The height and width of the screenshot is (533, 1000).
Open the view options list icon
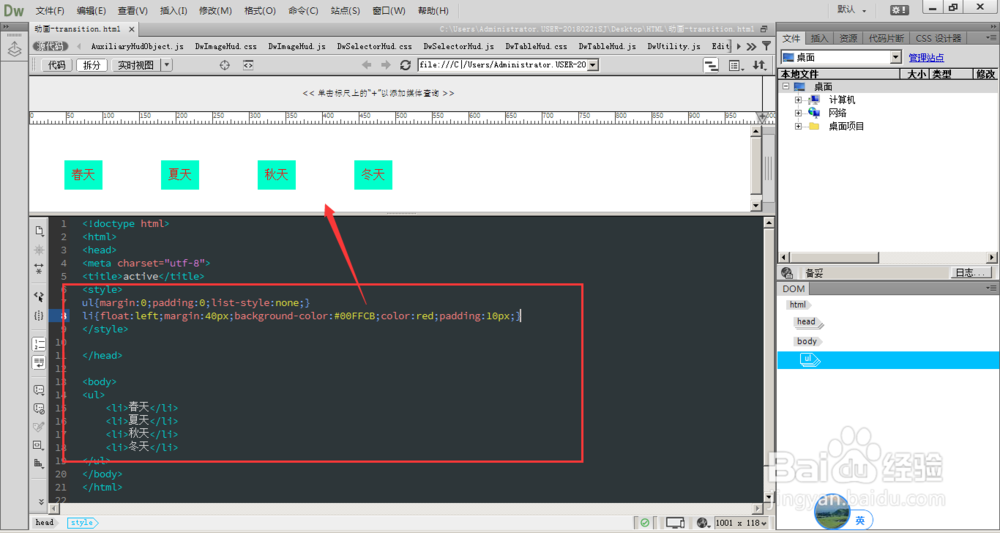point(736,65)
